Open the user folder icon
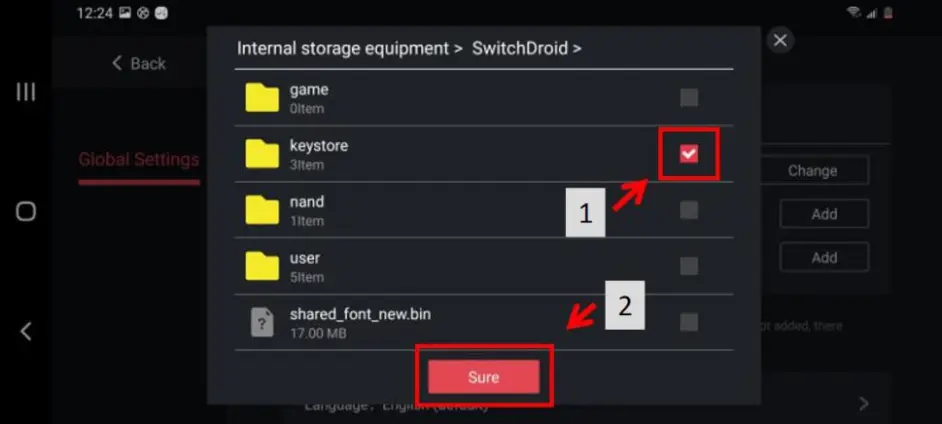Screen dimensions: 942x424 pos(262,265)
